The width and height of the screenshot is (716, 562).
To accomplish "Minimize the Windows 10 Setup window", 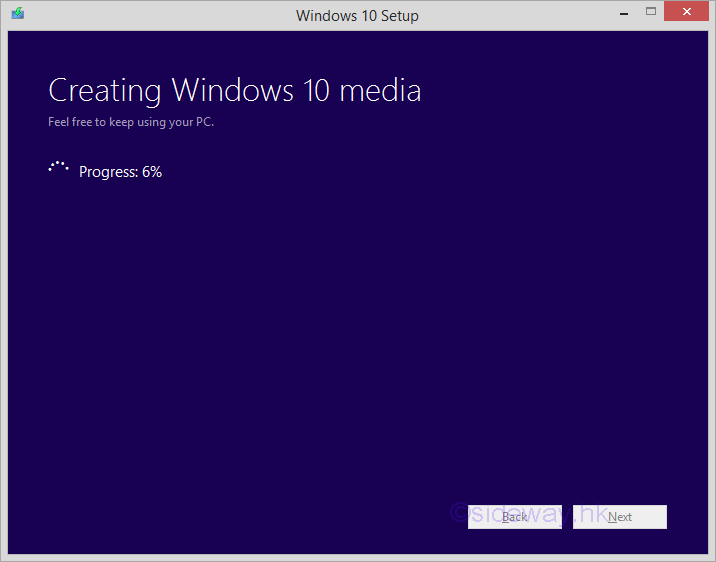I will 621,12.
